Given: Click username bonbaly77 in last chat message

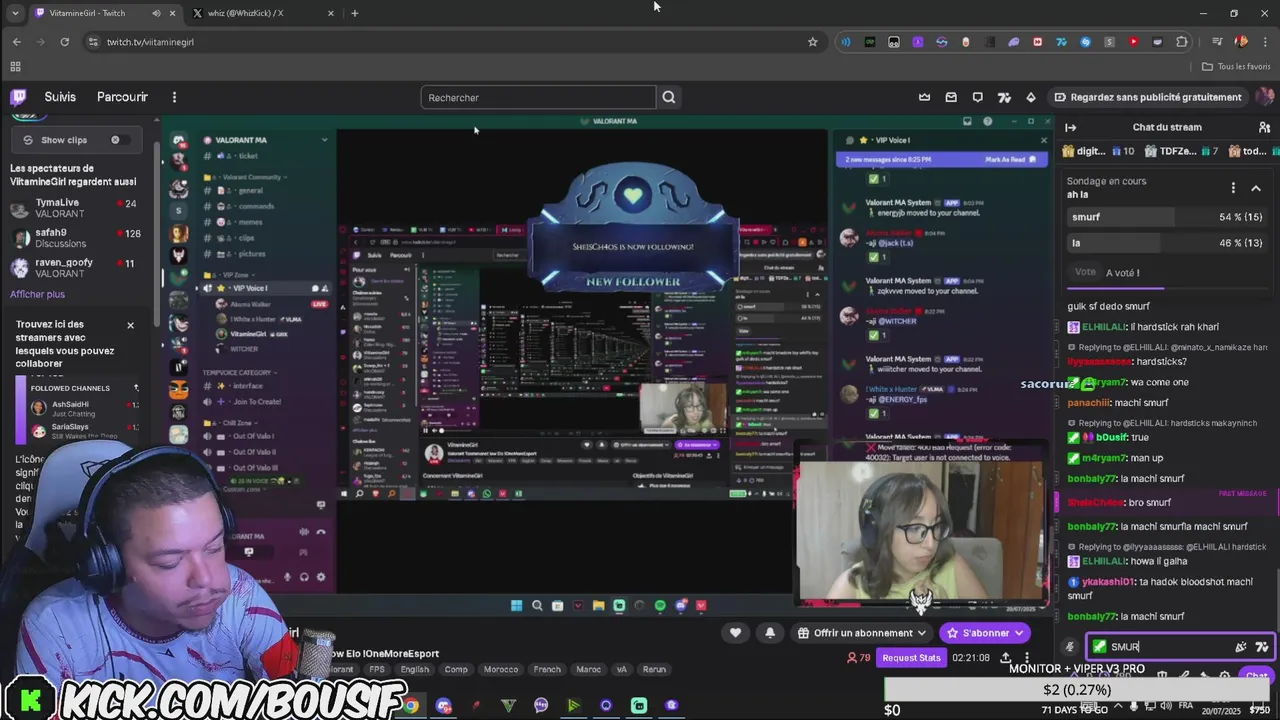Looking at the screenshot, I should tap(1091, 616).
